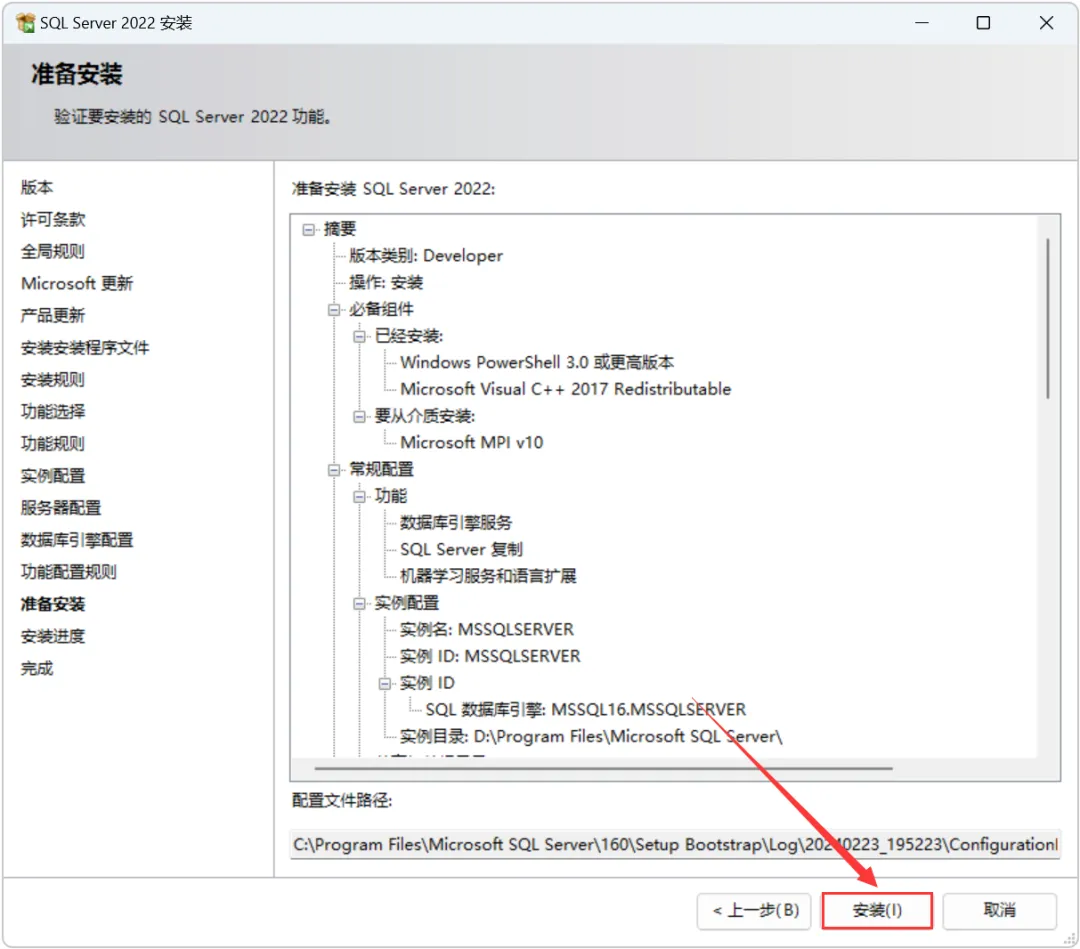Click the 配置文件路径 path field

pyautogui.click(x=675, y=845)
